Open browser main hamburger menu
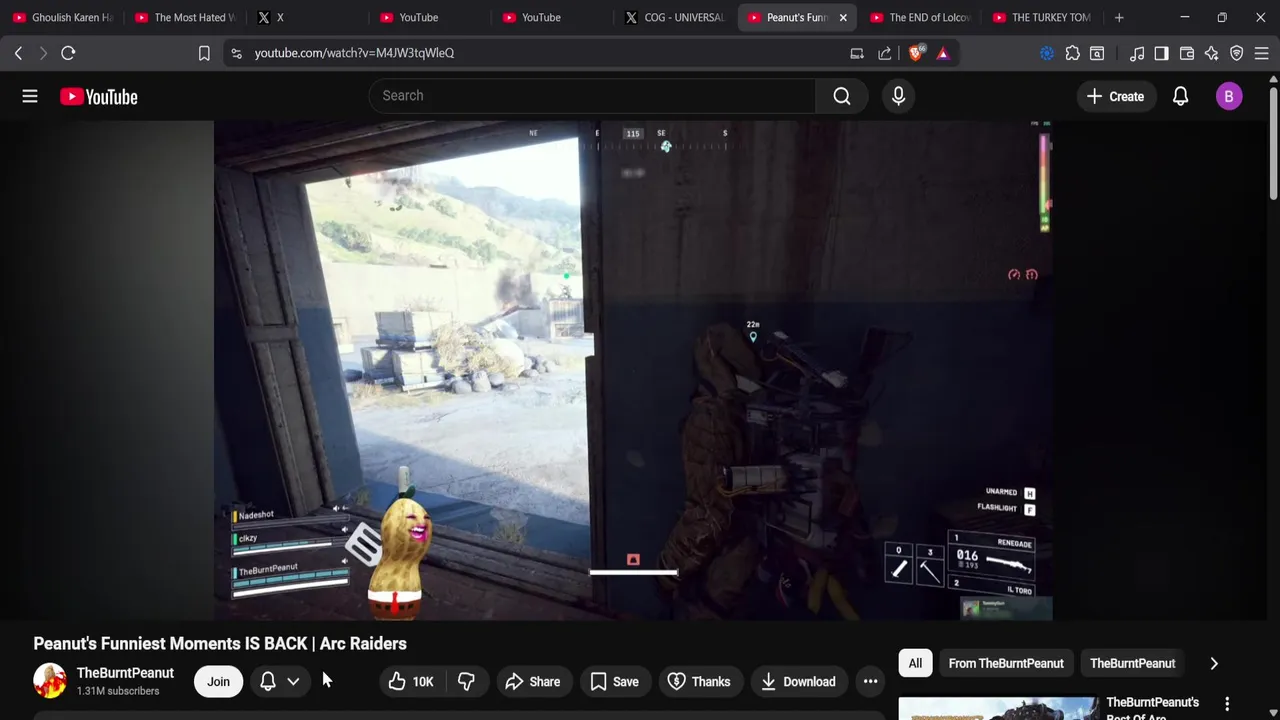1280x720 pixels. point(1262,53)
